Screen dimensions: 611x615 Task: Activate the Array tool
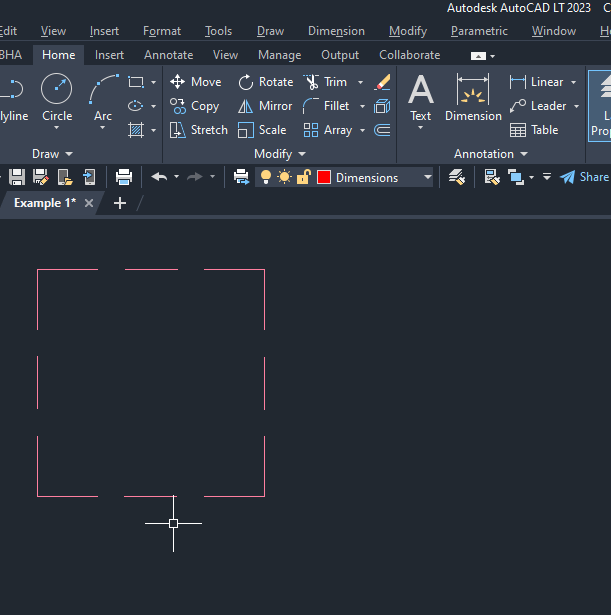pos(327,130)
